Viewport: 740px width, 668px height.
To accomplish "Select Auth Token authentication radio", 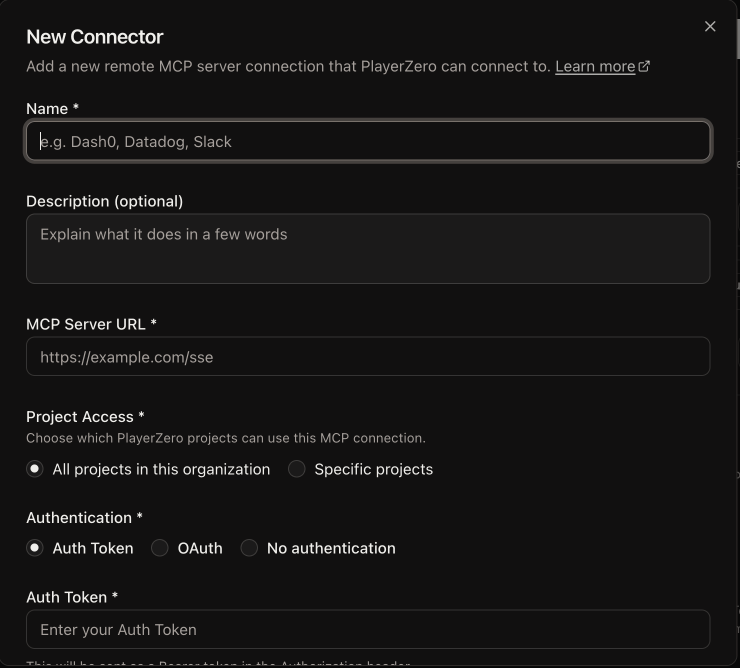I will point(34,548).
